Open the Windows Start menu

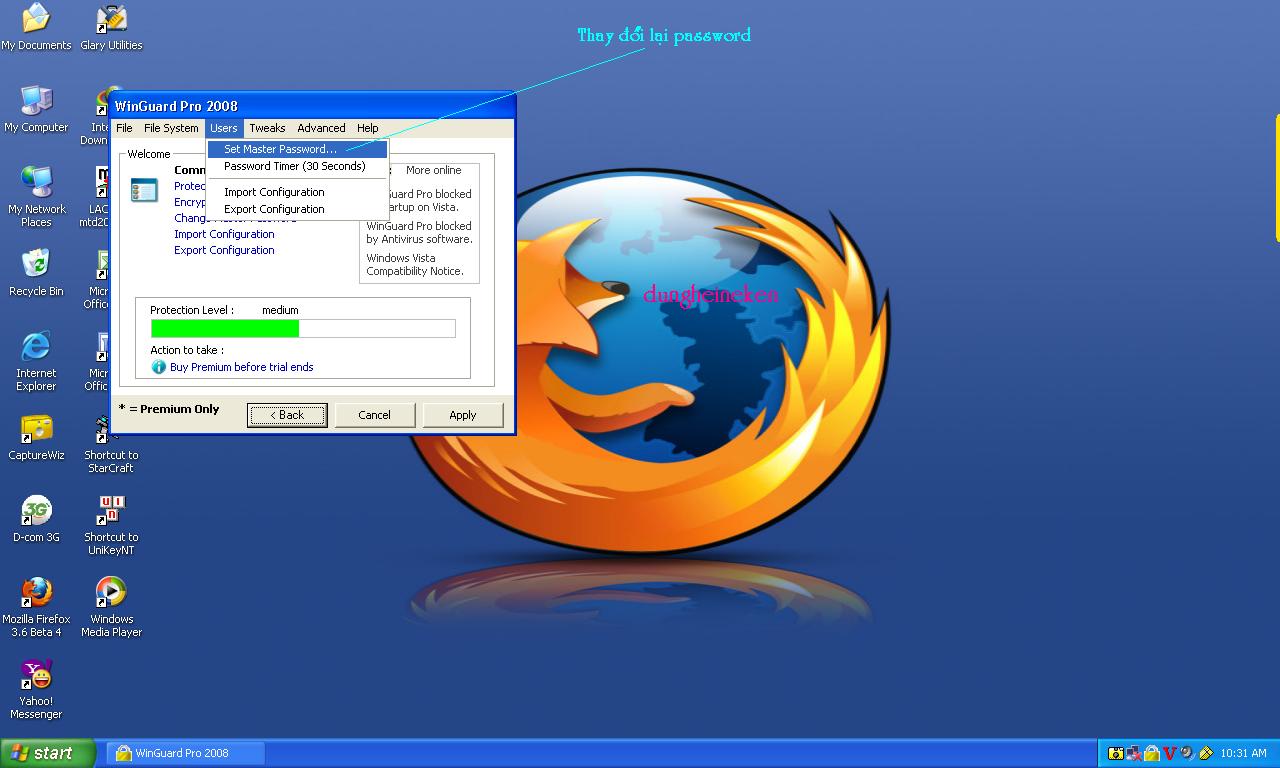click(x=48, y=753)
